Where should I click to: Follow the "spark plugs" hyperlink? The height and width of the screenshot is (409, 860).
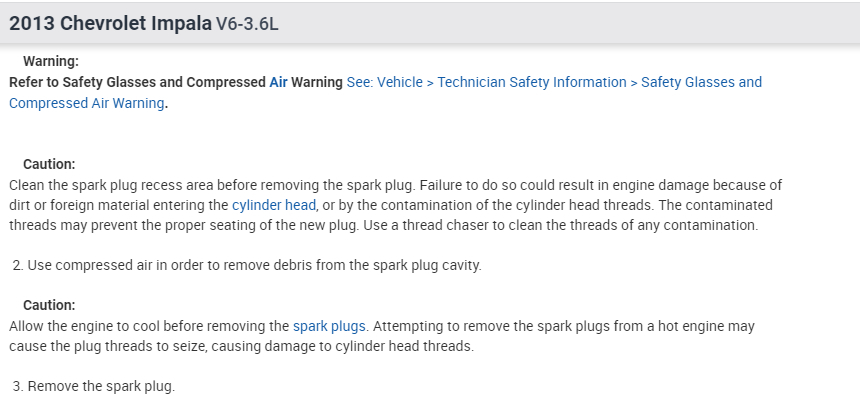click(330, 326)
